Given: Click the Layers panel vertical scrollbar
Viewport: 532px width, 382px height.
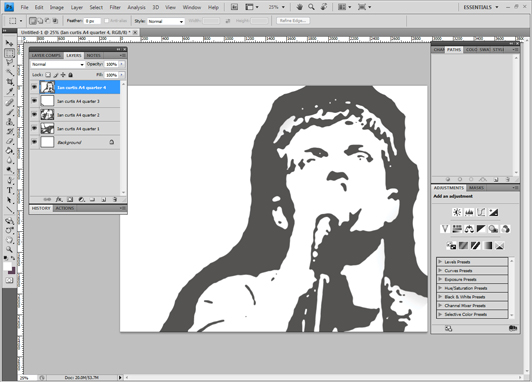Looking at the screenshot, I should [123, 138].
